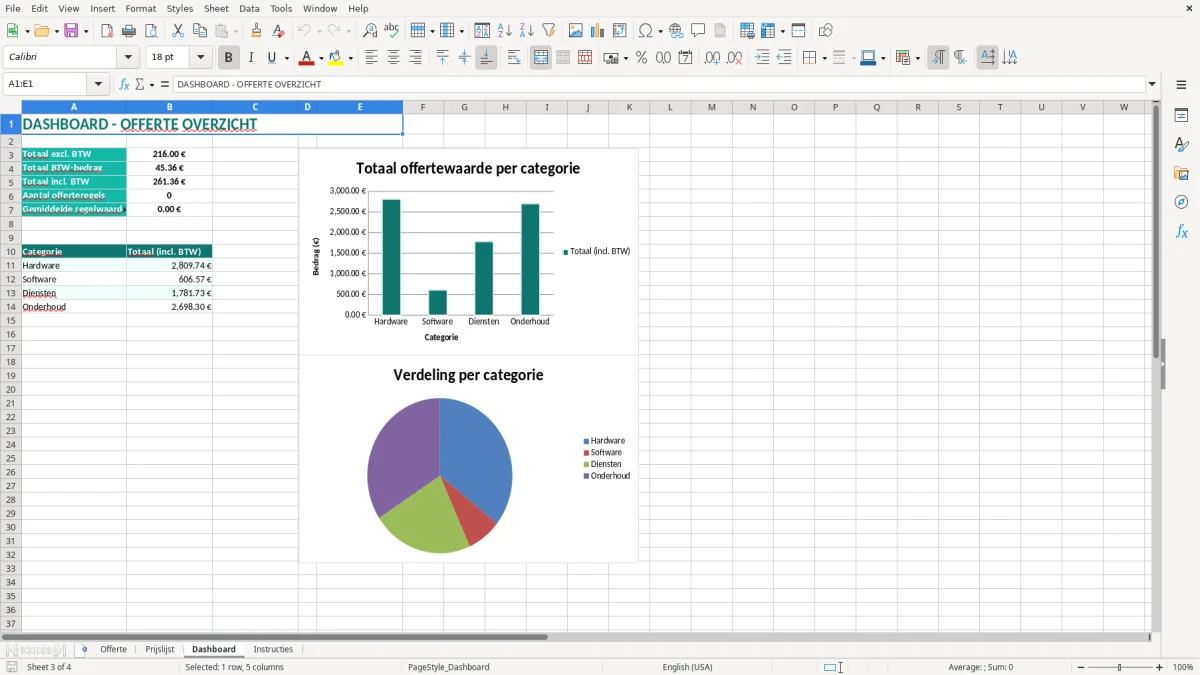Open the Styles menu
This screenshot has height=675, width=1200.
pyautogui.click(x=180, y=8)
